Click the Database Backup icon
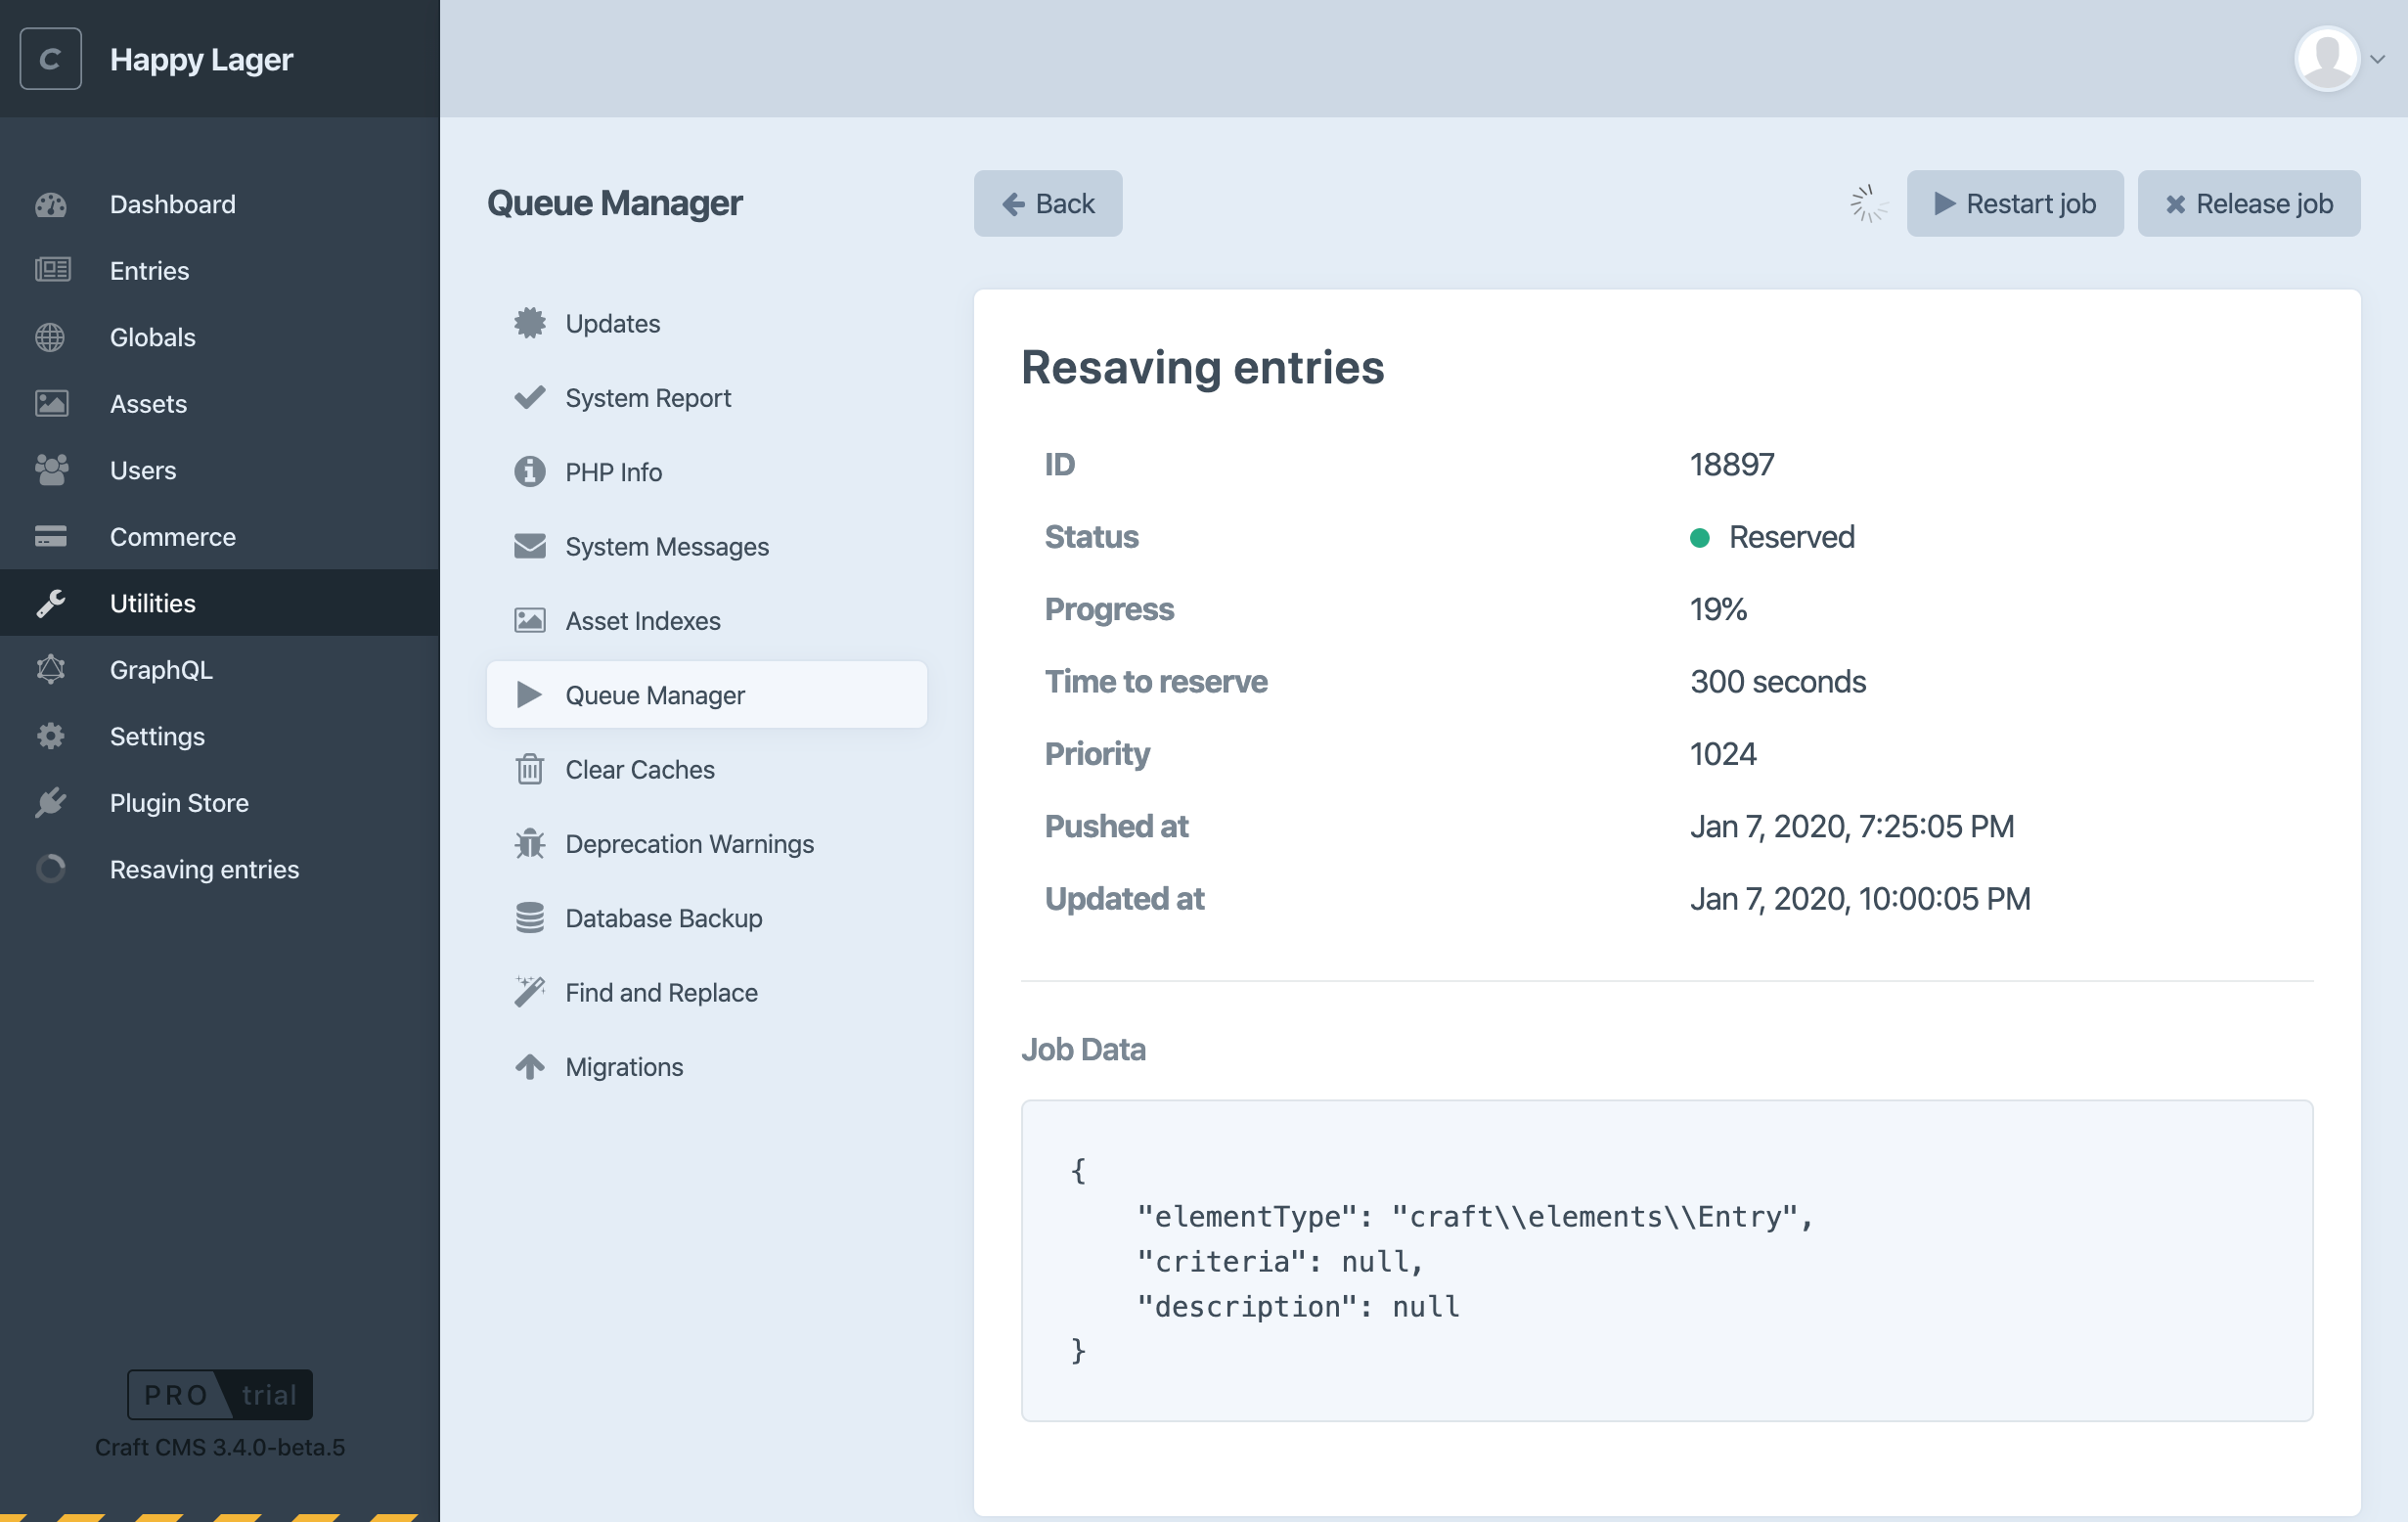The image size is (2408, 1522). click(x=529, y=917)
